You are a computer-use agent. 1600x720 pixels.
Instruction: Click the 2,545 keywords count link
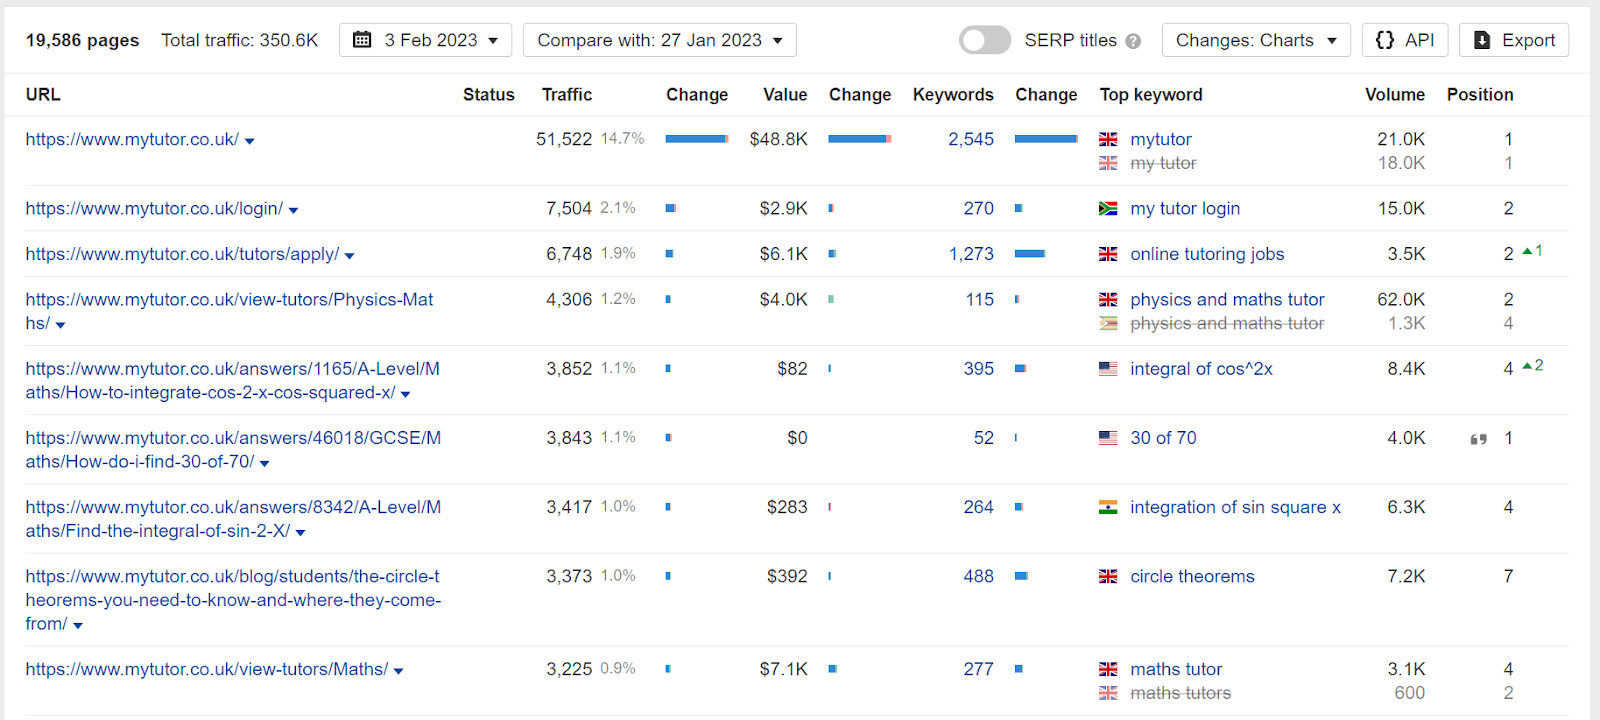[971, 139]
